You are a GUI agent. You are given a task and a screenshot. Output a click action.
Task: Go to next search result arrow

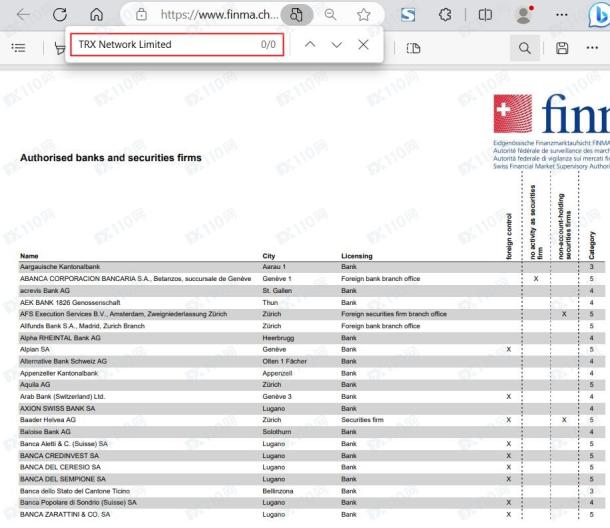[x=337, y=44]
